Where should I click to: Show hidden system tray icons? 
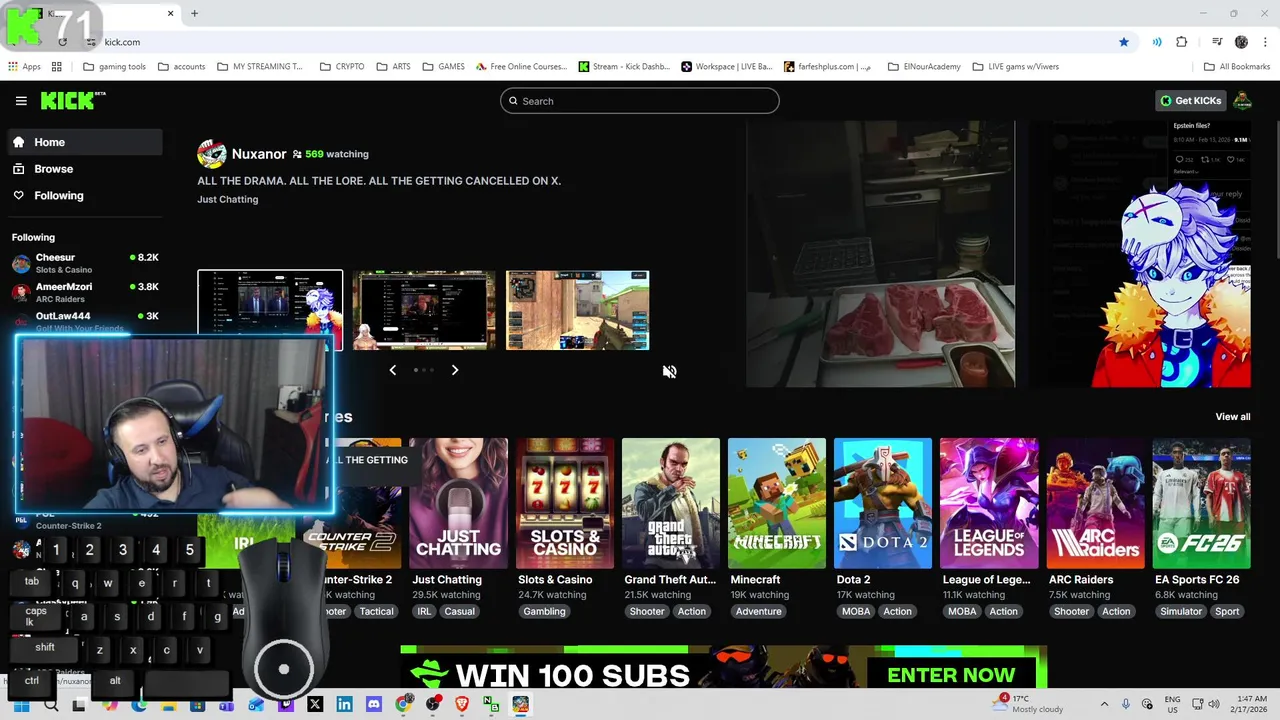[1104, 704]
